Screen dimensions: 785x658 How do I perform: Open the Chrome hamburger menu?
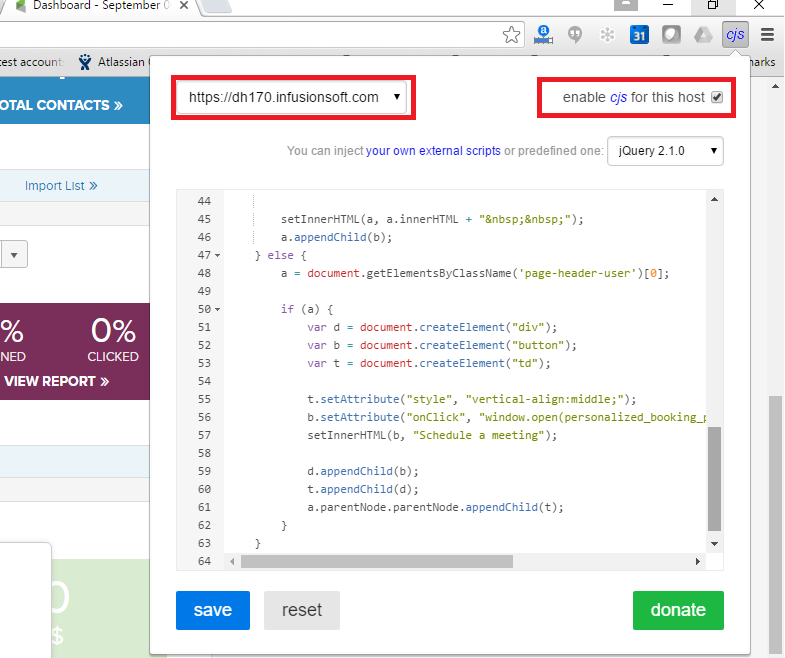[x=767, y=35]
